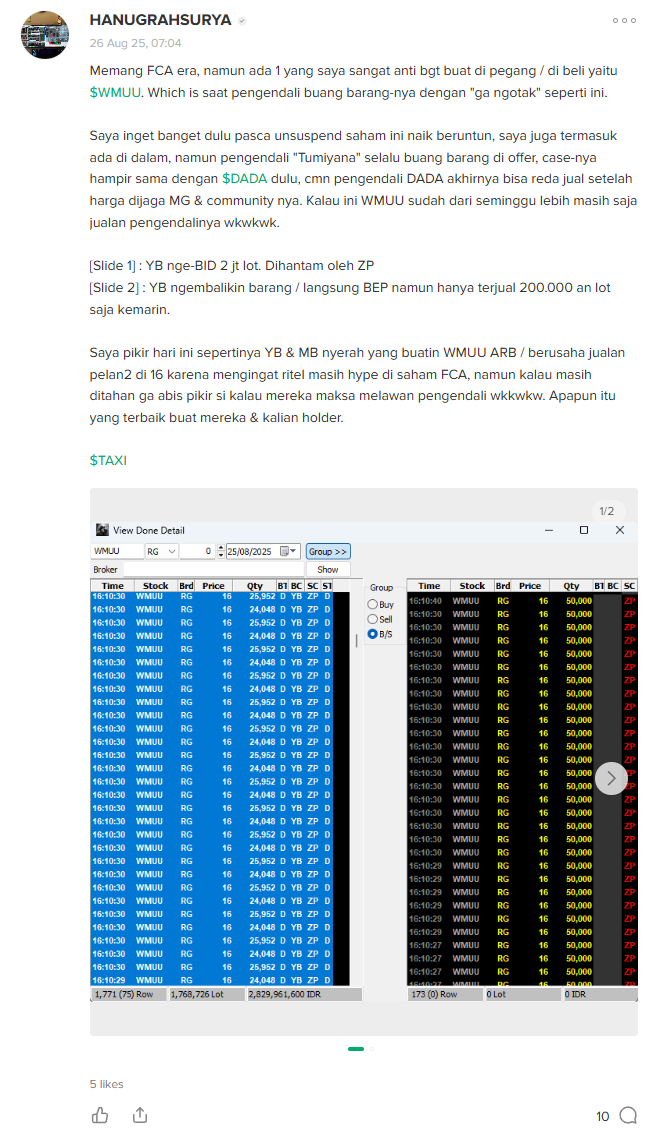Viewport: 658px width, 1133px height.
Task: Increase the numeric spinner value
Action: (220, 548)
